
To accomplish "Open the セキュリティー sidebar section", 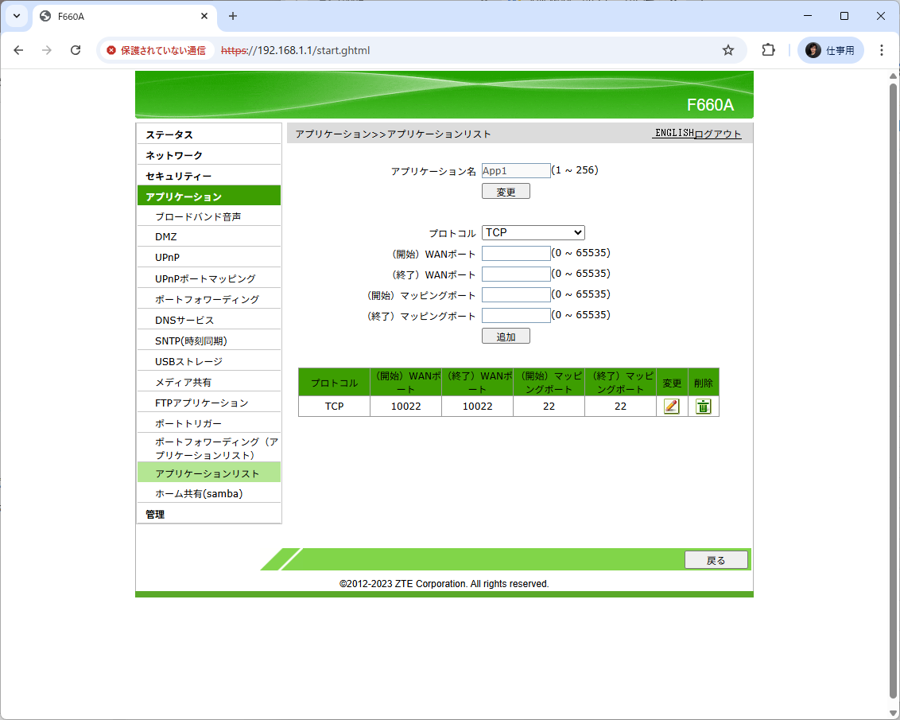I will coord(178,176).
